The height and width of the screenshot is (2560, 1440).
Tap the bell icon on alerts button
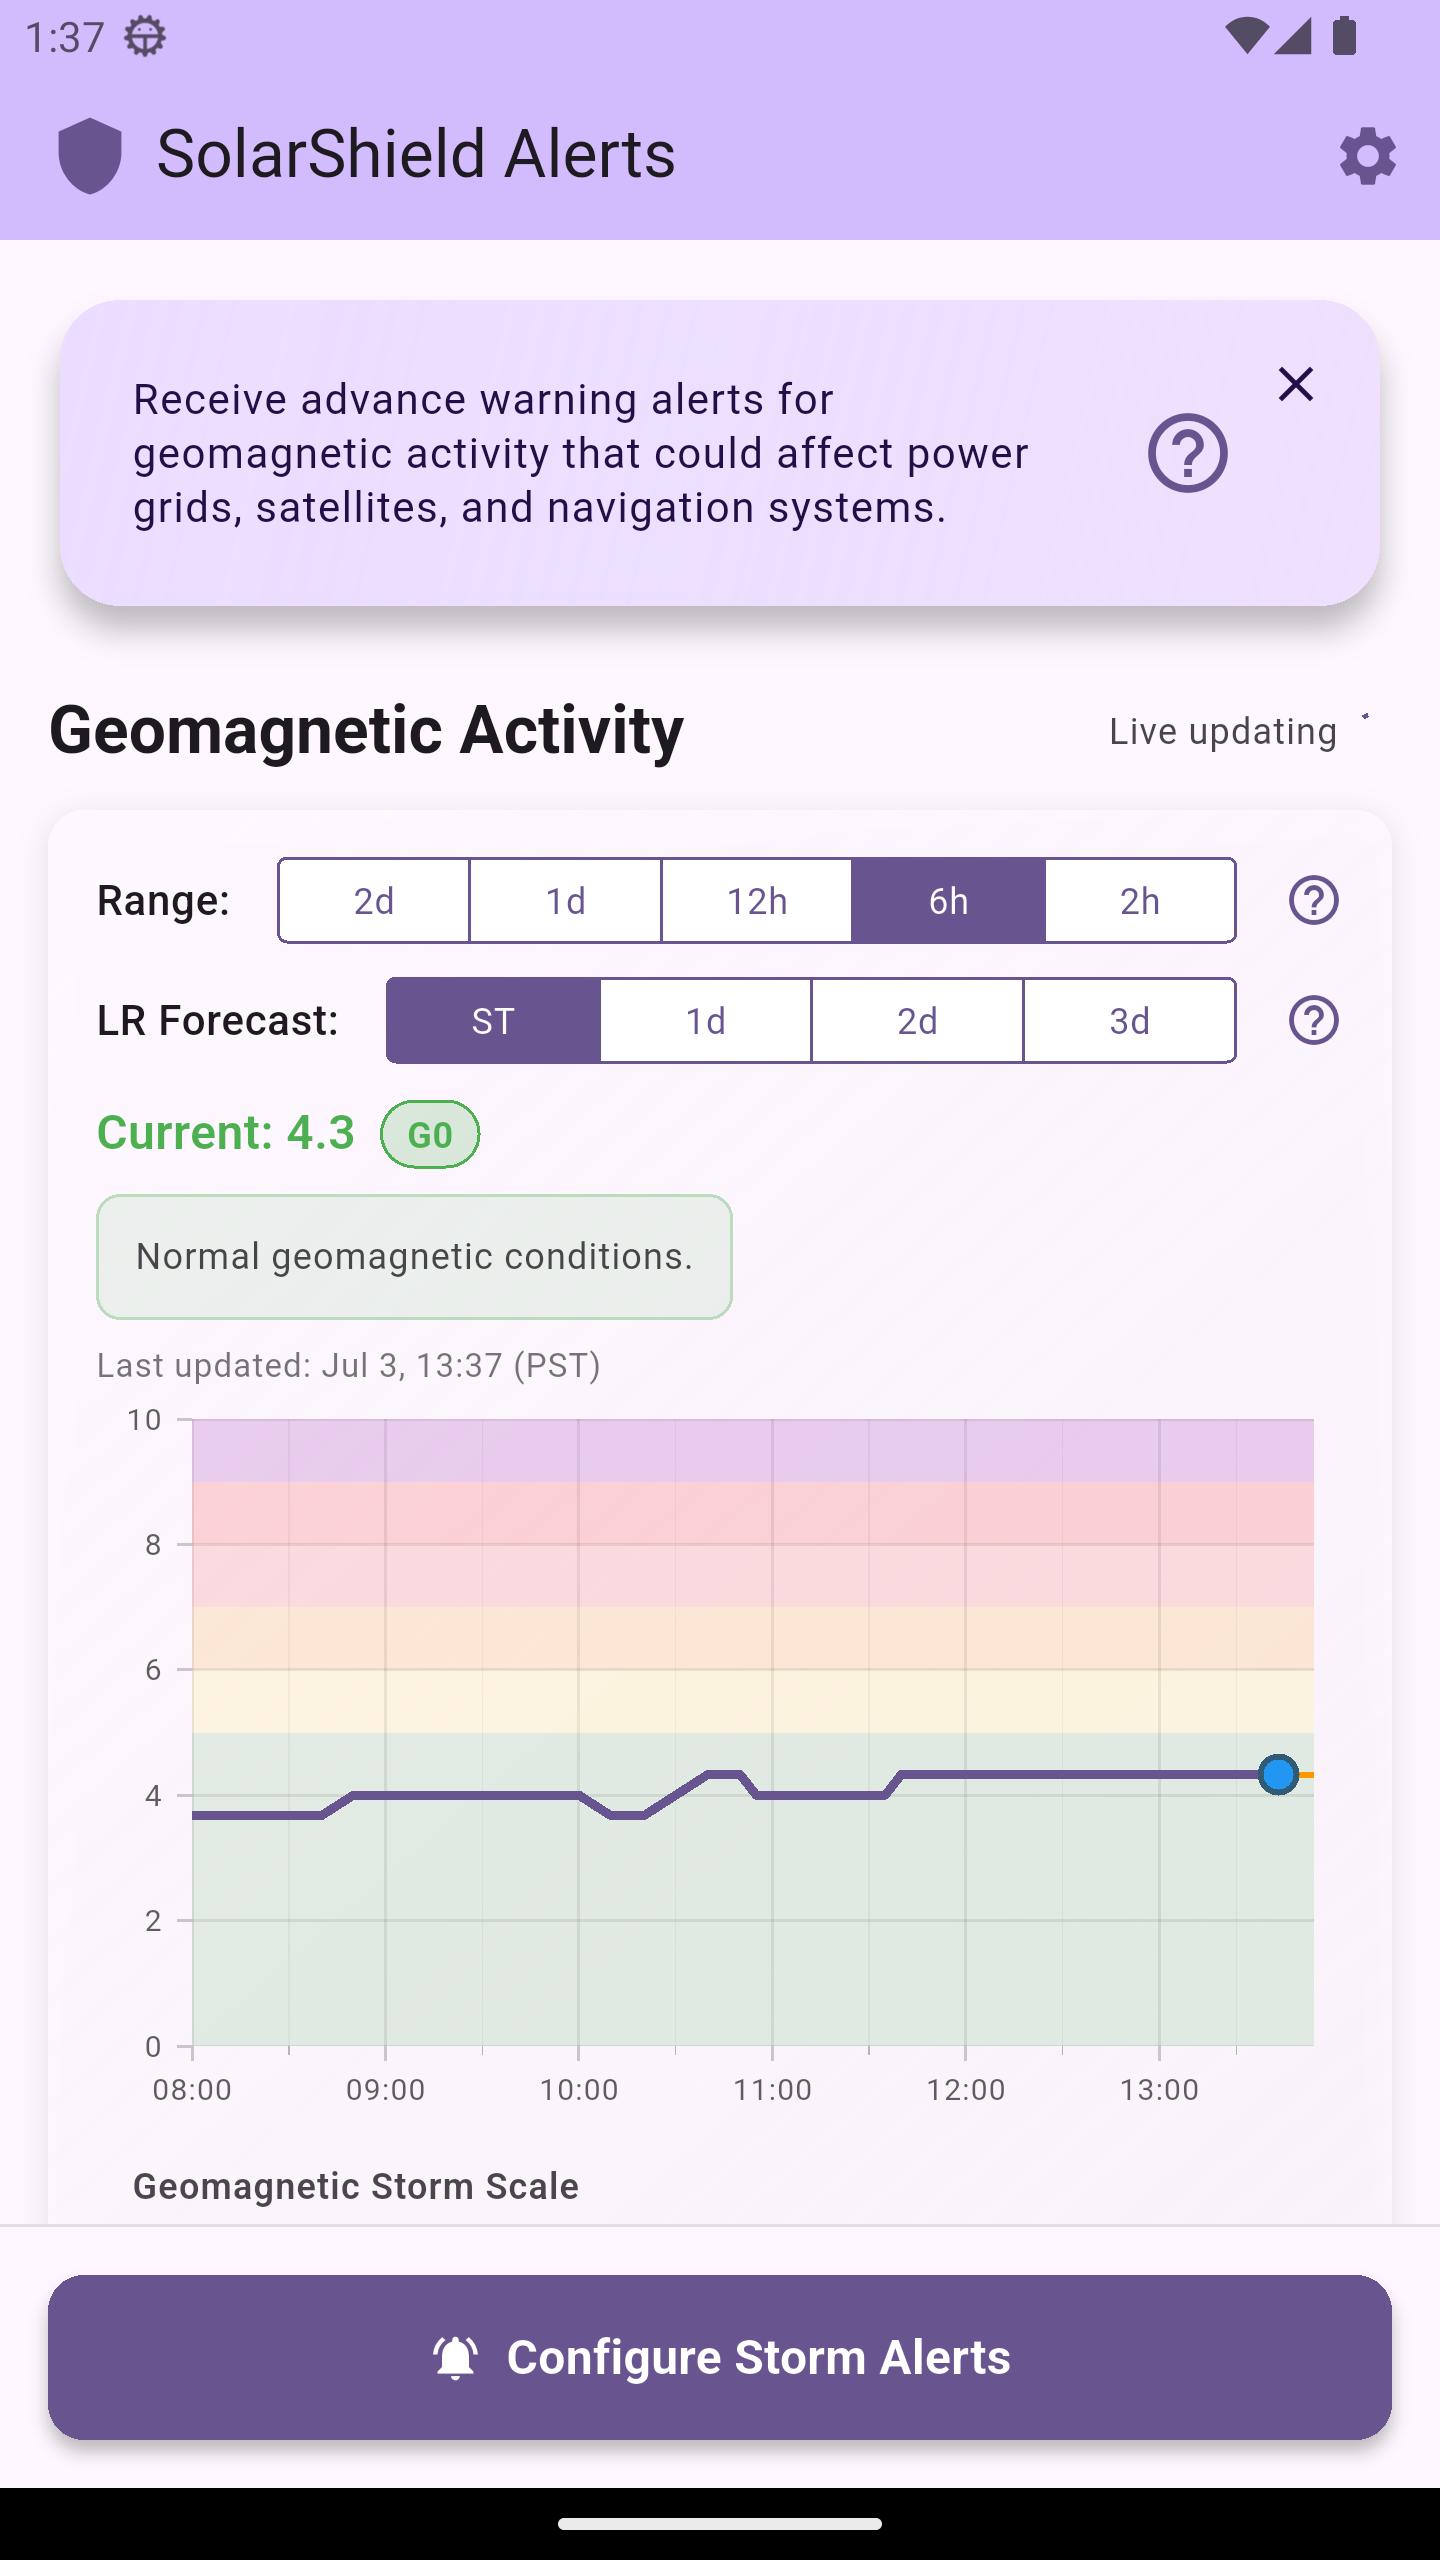[x=455, y=2357]
